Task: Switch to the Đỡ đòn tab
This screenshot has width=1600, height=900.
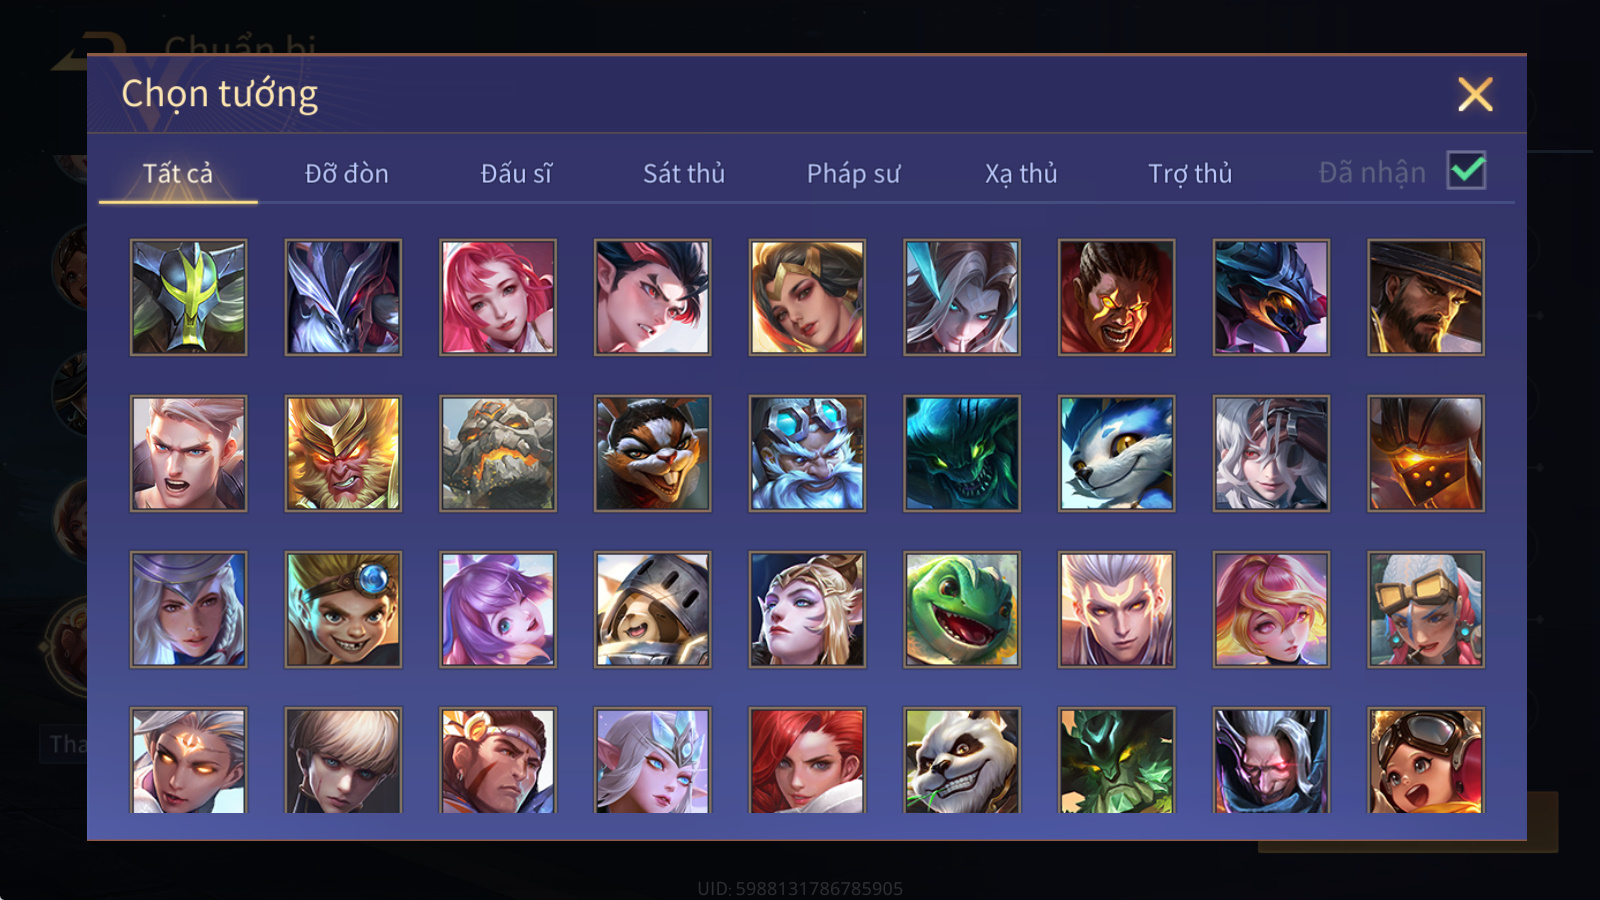Action: click(x=346, y=174)
